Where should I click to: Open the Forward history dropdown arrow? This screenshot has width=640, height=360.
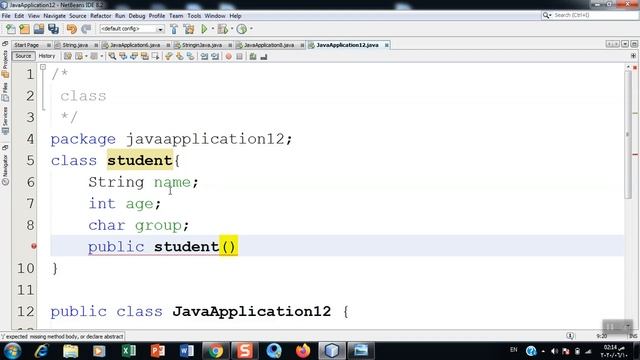(101, 56)
